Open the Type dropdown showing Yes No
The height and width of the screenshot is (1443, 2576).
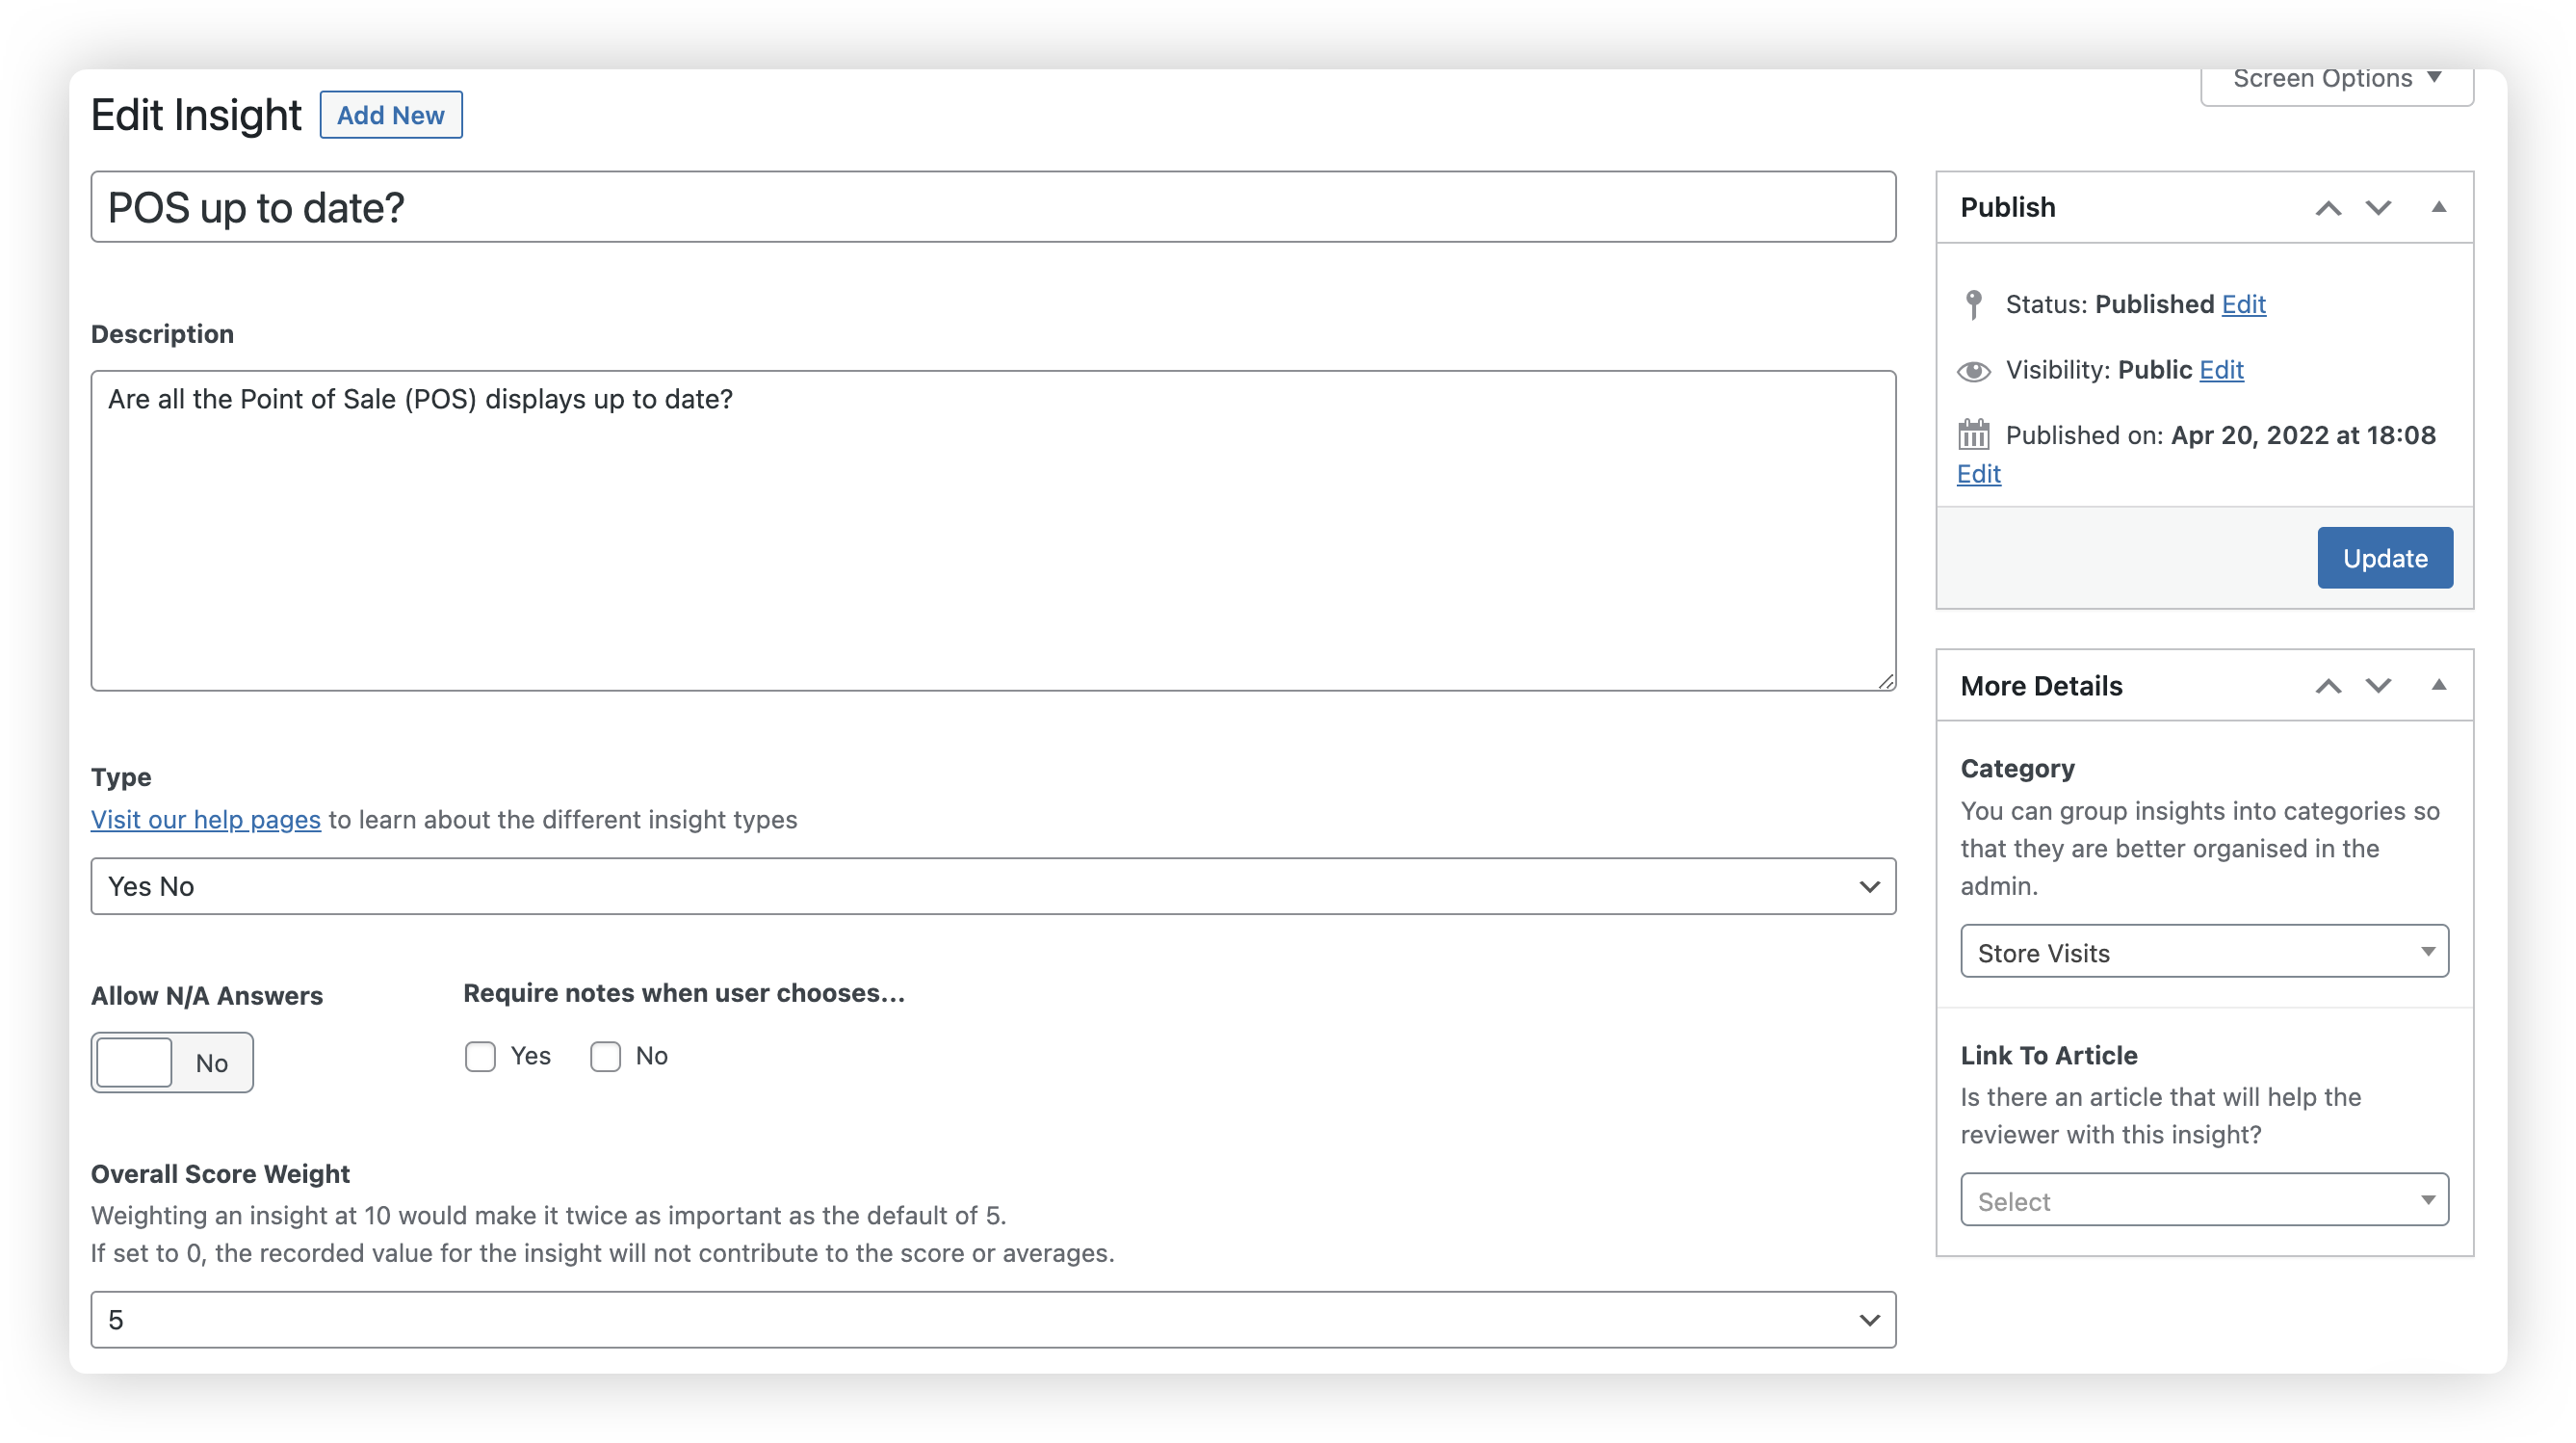(x=992, y=886)
